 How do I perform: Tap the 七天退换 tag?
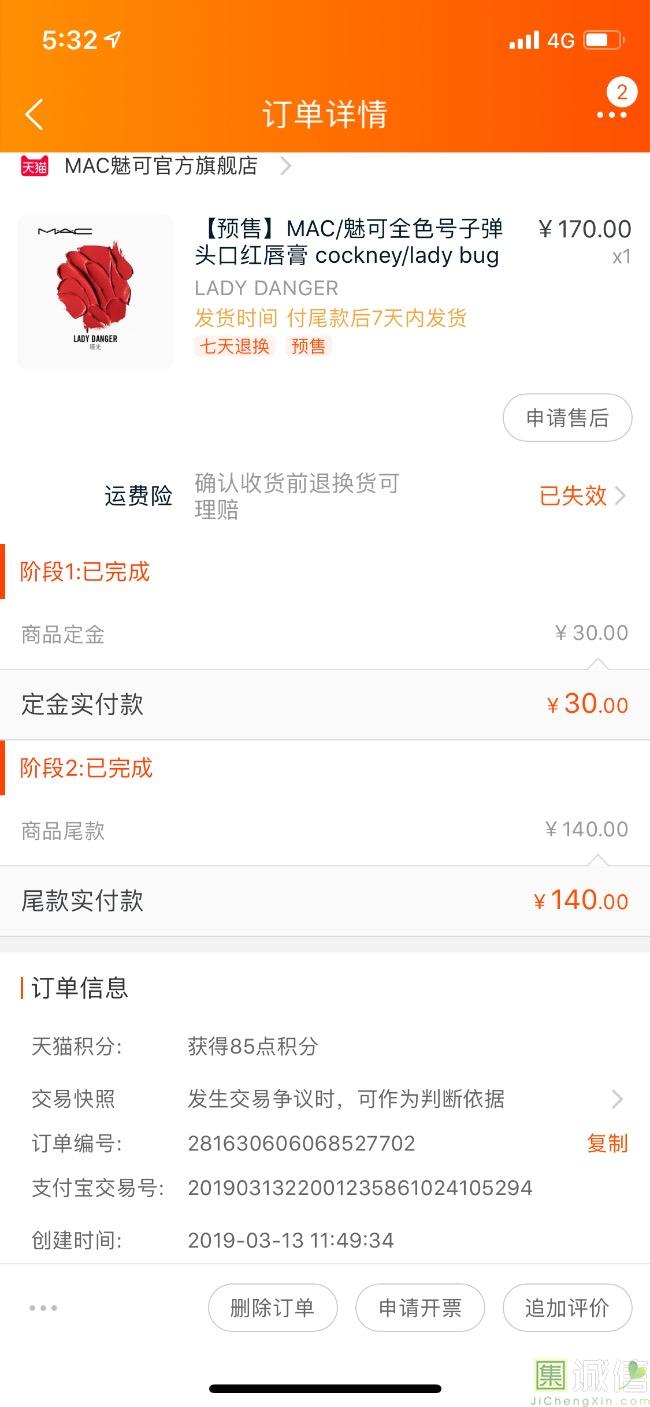pyautogui.click(x=235, y=347)
